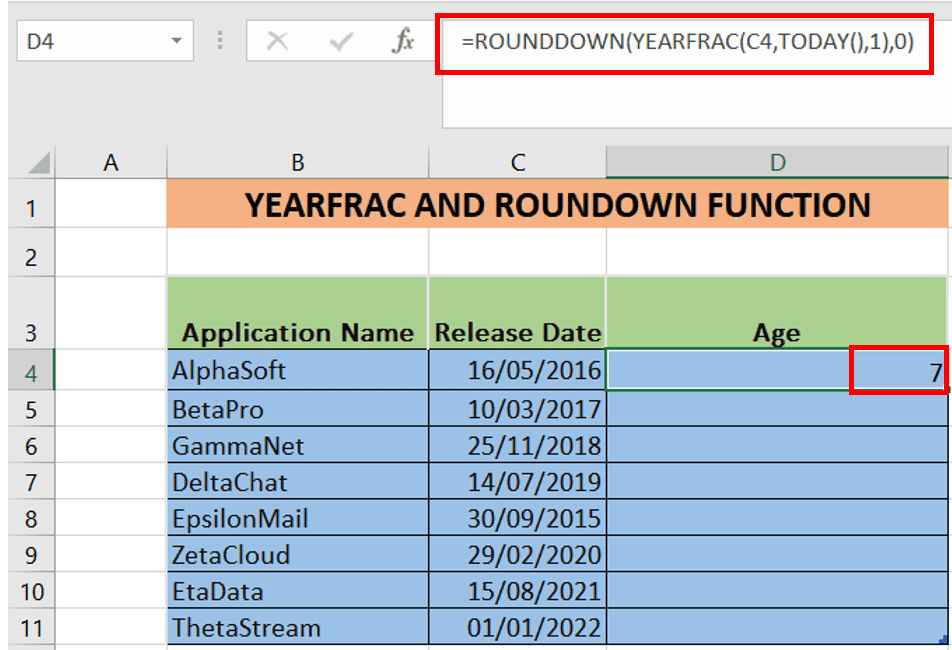Select row 10 header

(32, 591)
